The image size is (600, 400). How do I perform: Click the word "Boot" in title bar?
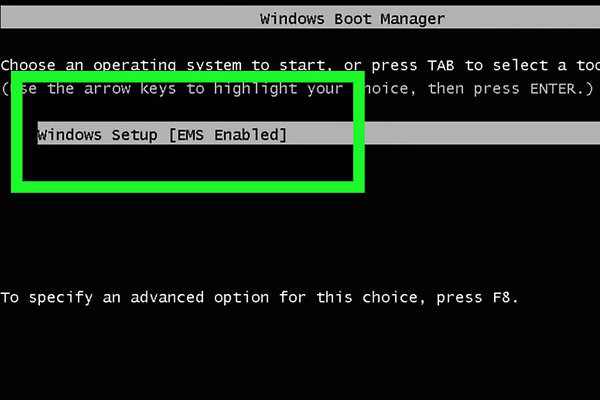(x=352, y=19)
